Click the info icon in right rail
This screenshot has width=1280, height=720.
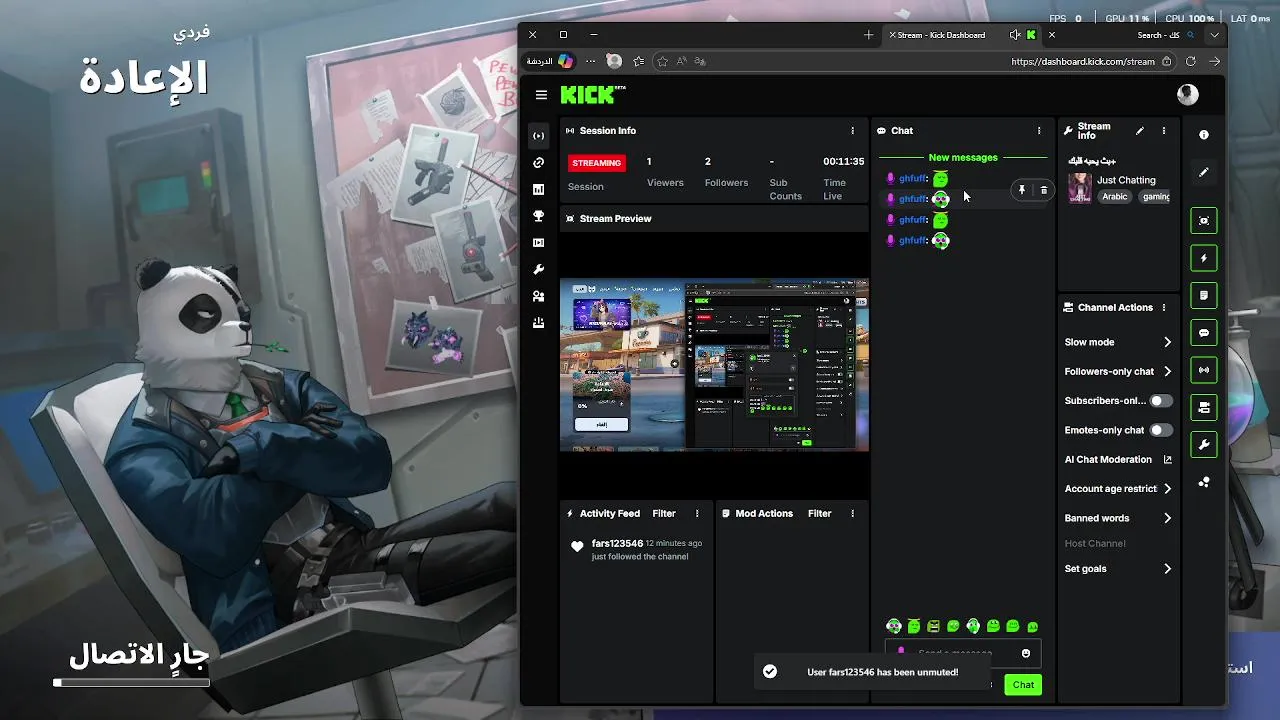1204,134
